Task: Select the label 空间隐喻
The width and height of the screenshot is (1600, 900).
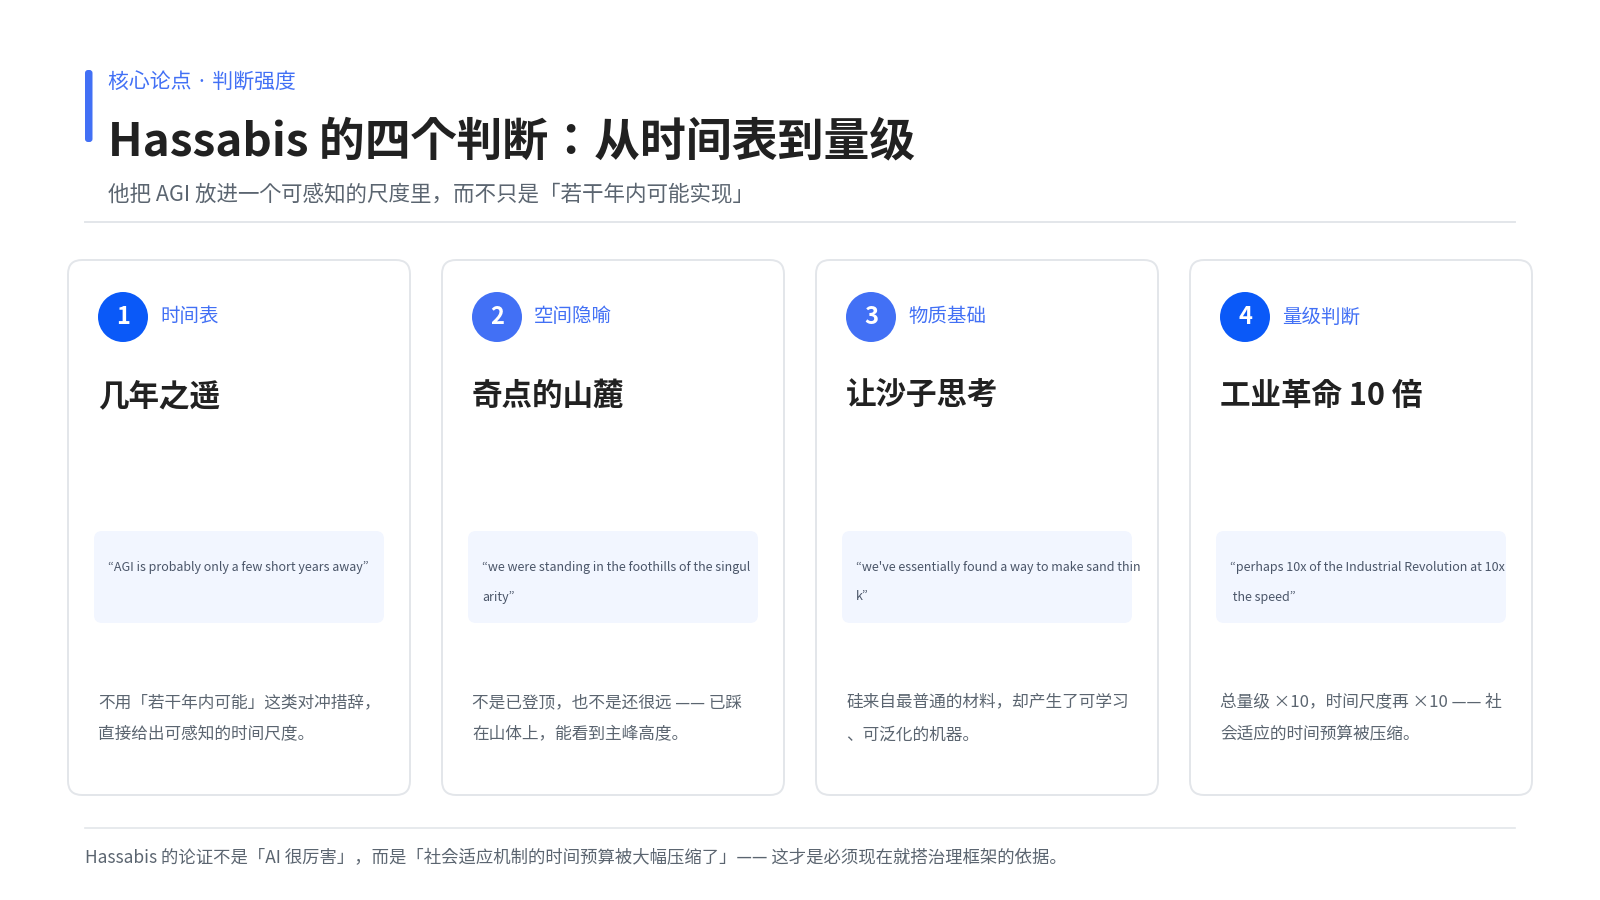Action: 573,315
